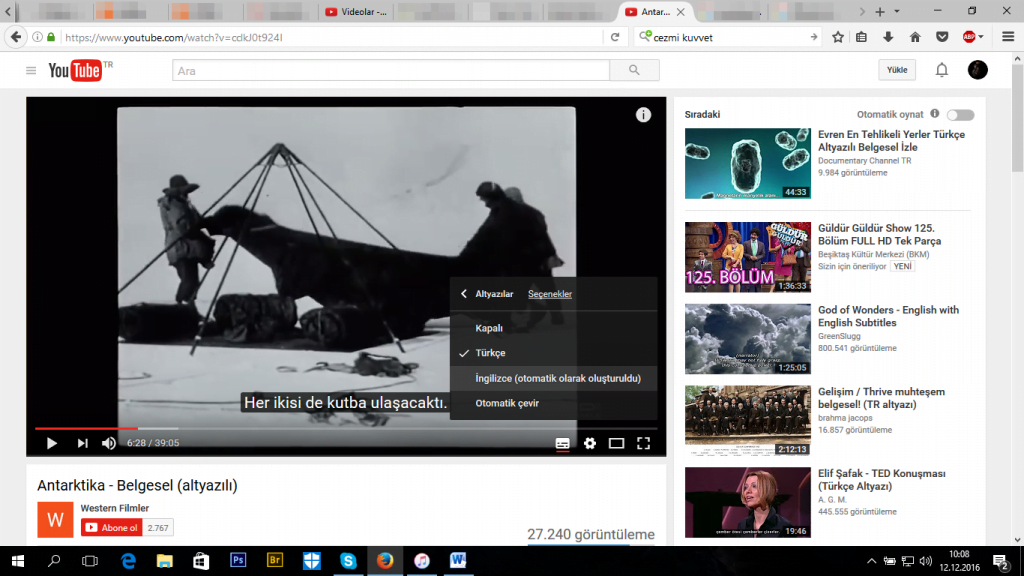Open YouTube notifications bell
This screenshot has width=1024, height=576.
coord(941,70)
